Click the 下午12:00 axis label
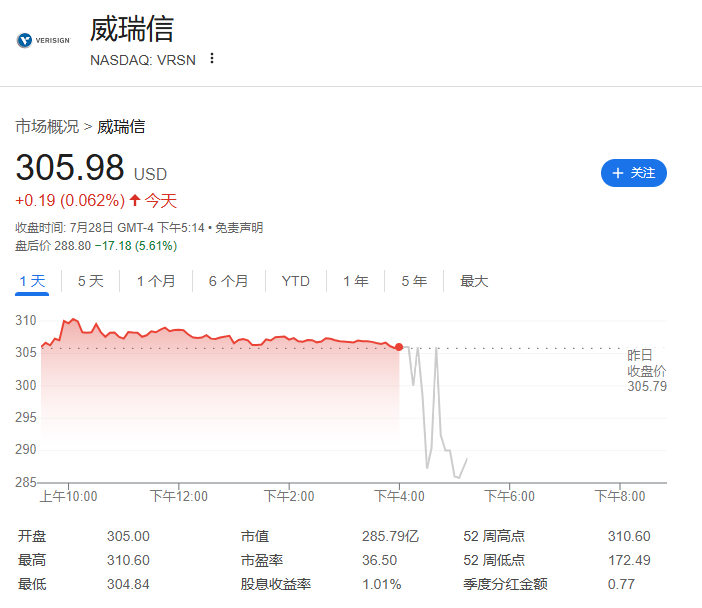702x608 pixels. (x=179, y=496)
